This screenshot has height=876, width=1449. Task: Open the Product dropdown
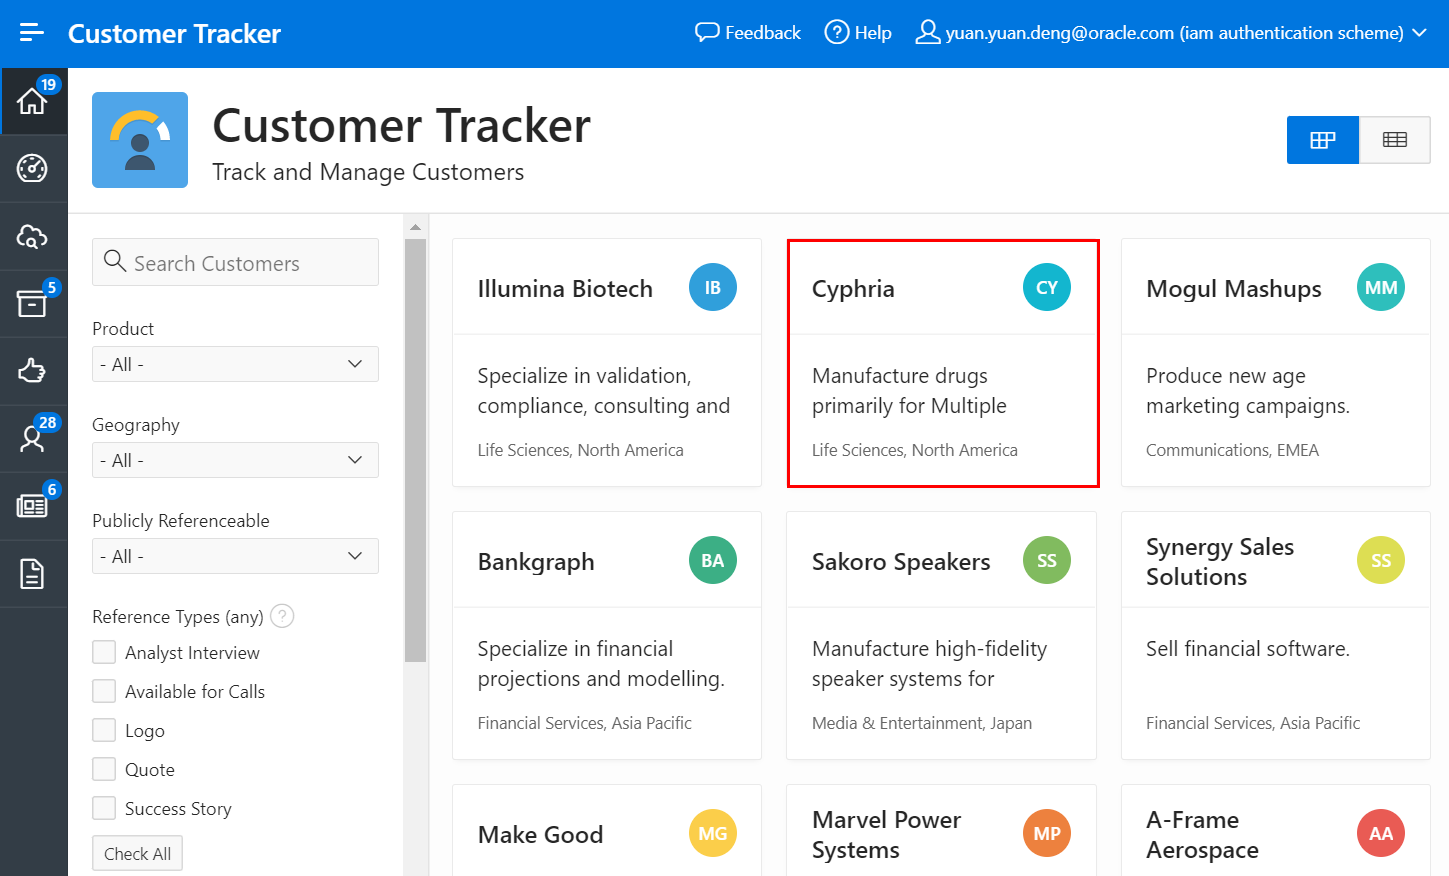click(x=235, y=364)
